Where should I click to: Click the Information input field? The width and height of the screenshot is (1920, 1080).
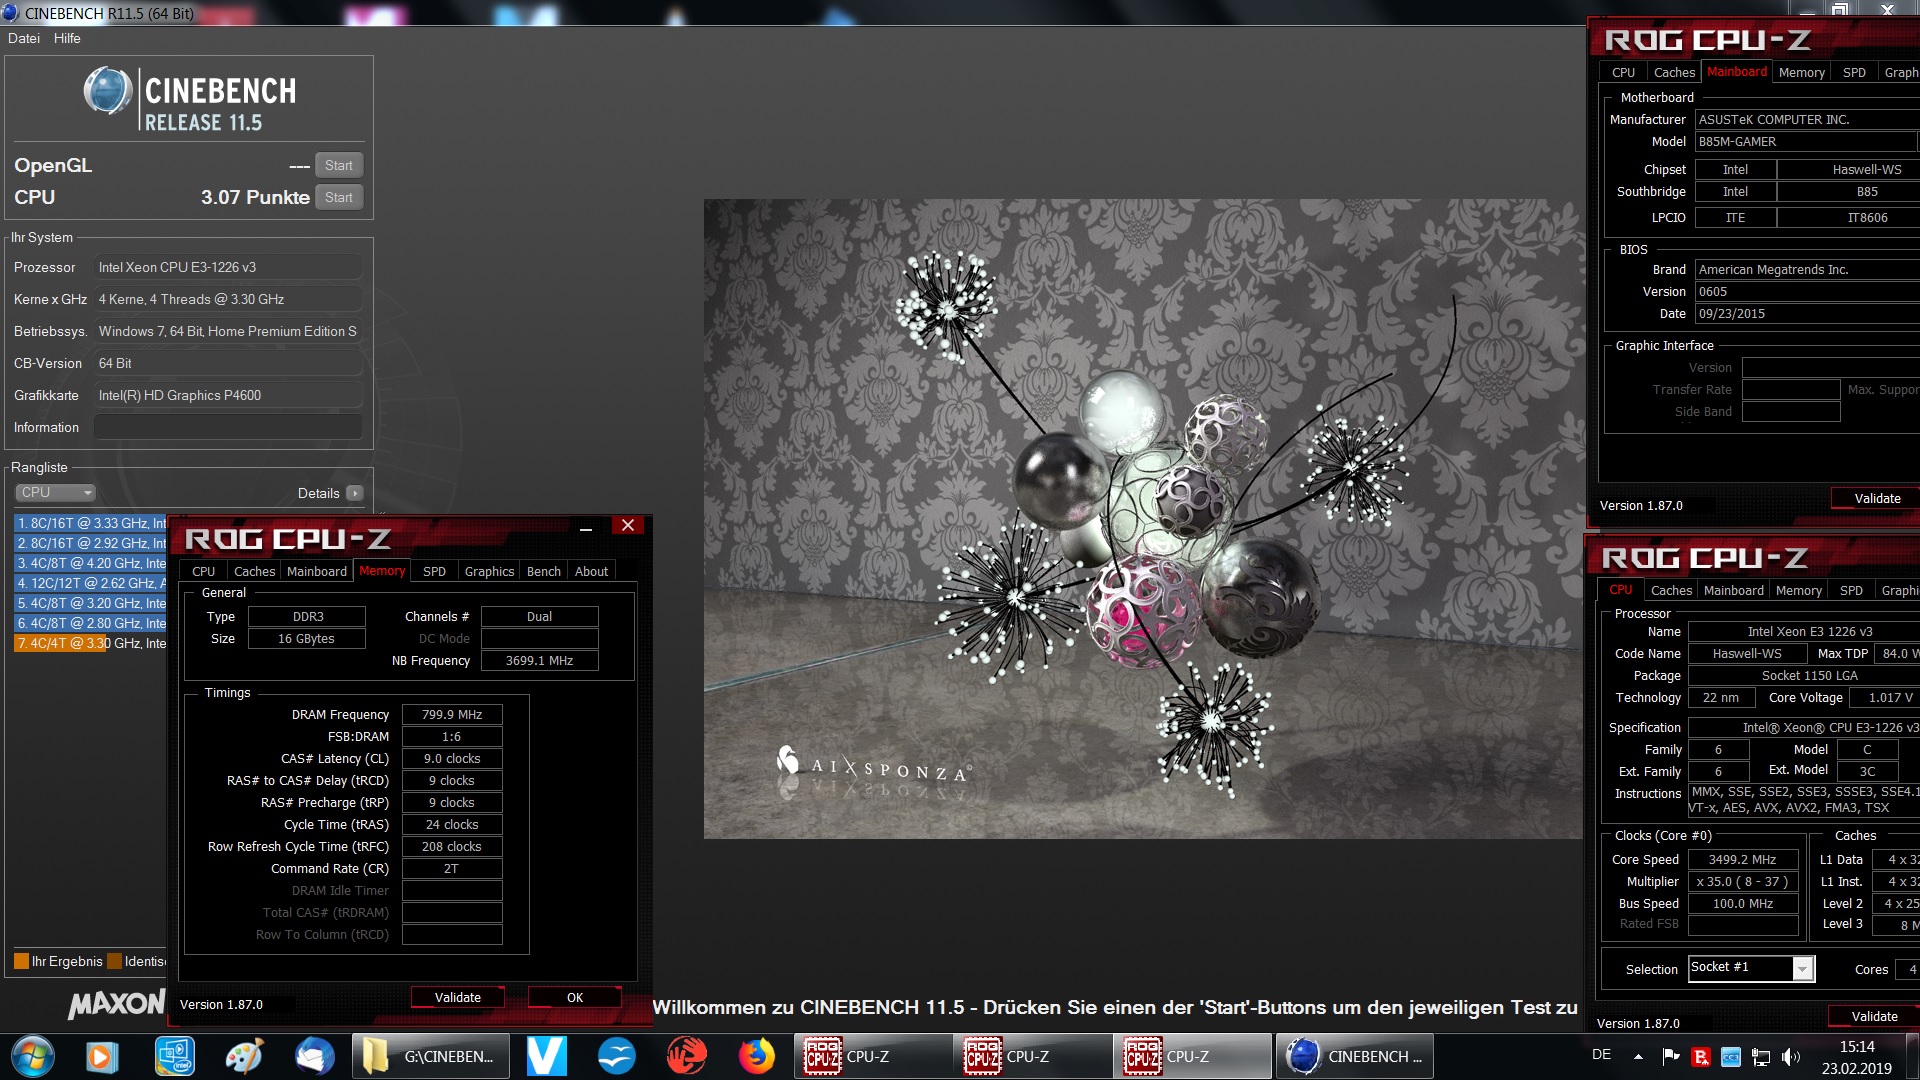[x=228, y=427]
